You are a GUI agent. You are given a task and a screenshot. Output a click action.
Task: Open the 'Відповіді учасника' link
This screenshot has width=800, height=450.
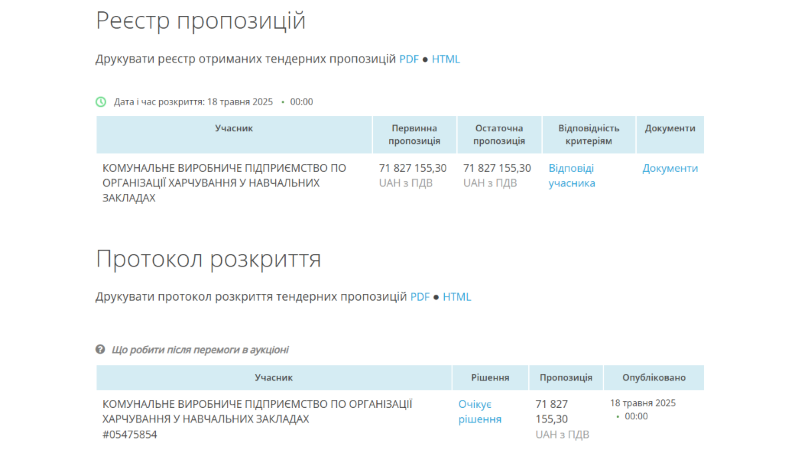571,176
